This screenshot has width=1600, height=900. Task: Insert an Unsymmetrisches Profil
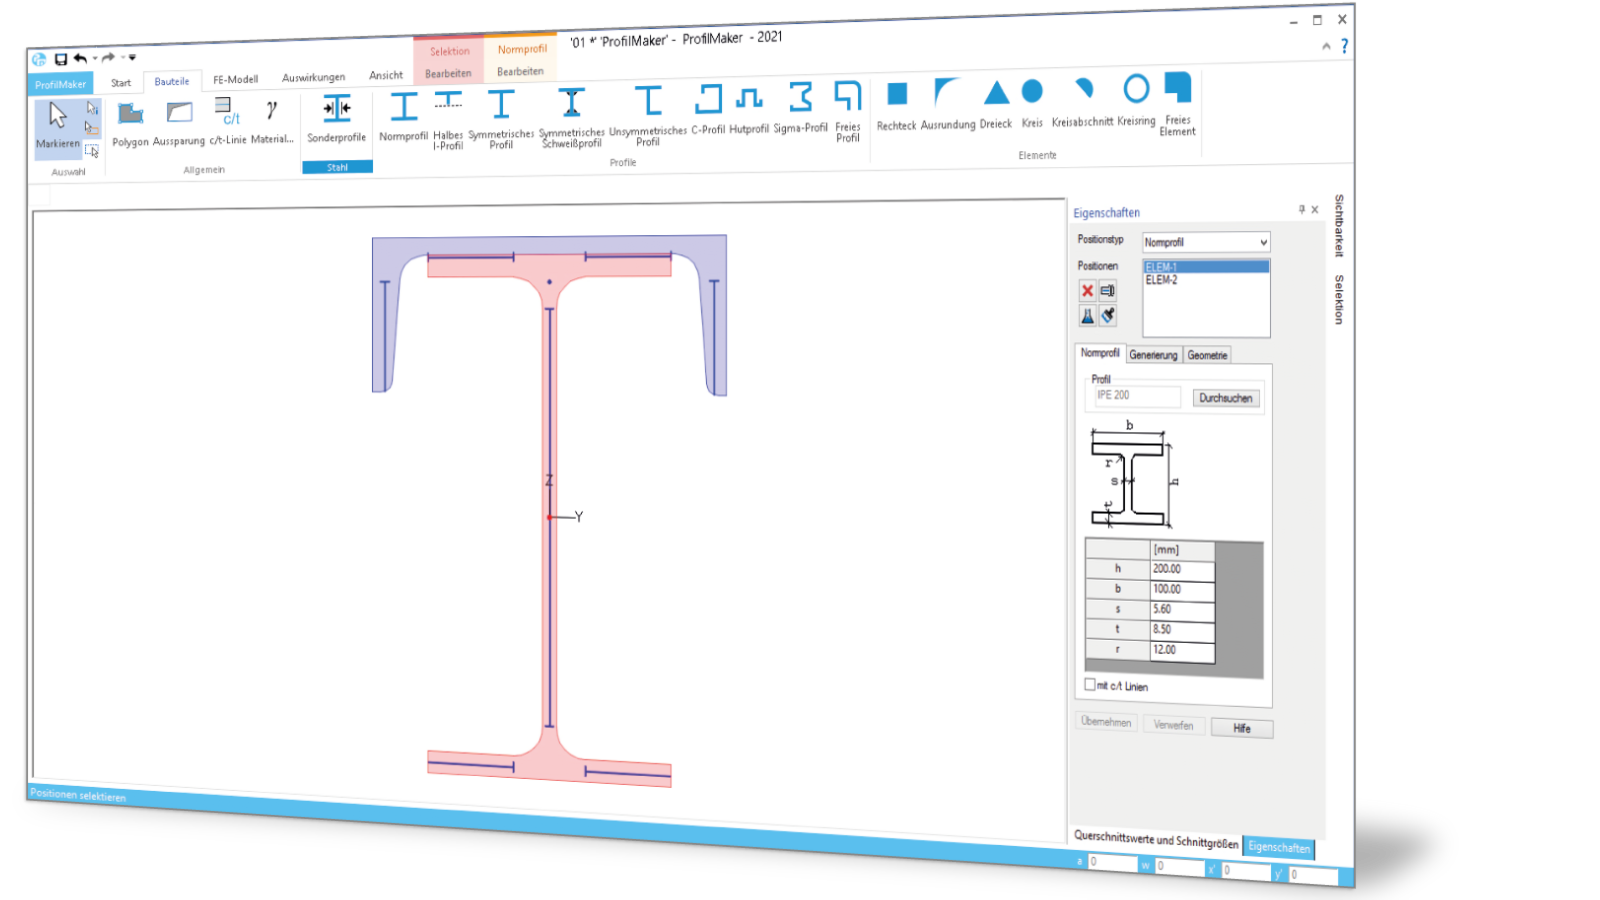(648, 115)
